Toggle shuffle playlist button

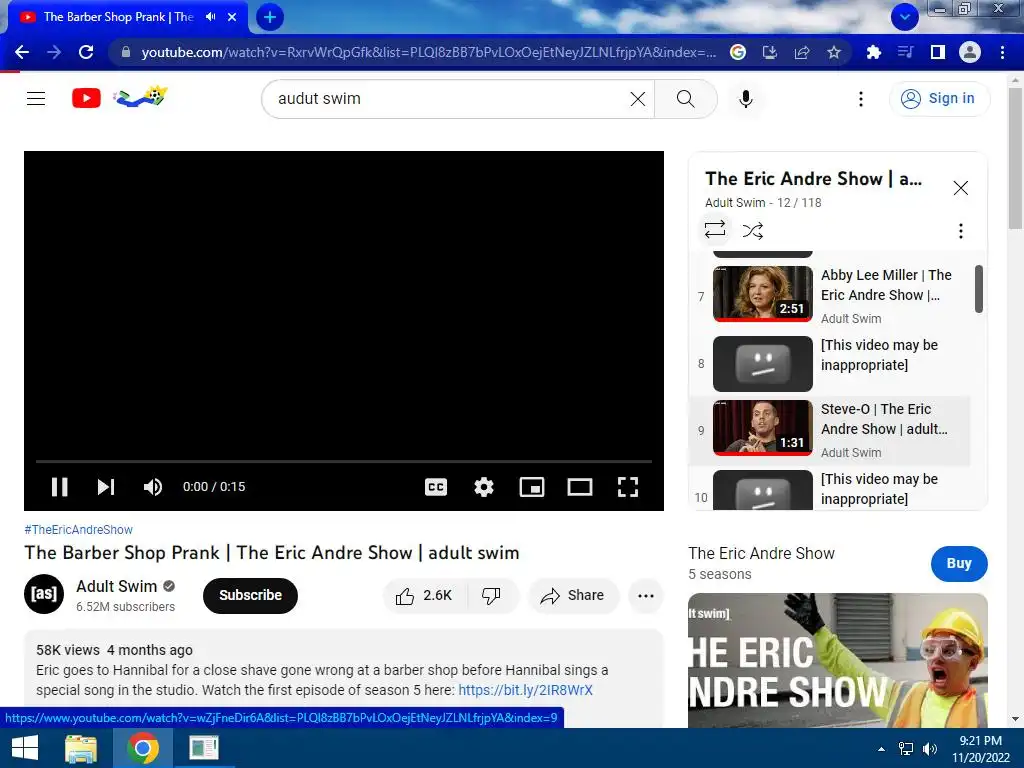click(x=752, y=231)
